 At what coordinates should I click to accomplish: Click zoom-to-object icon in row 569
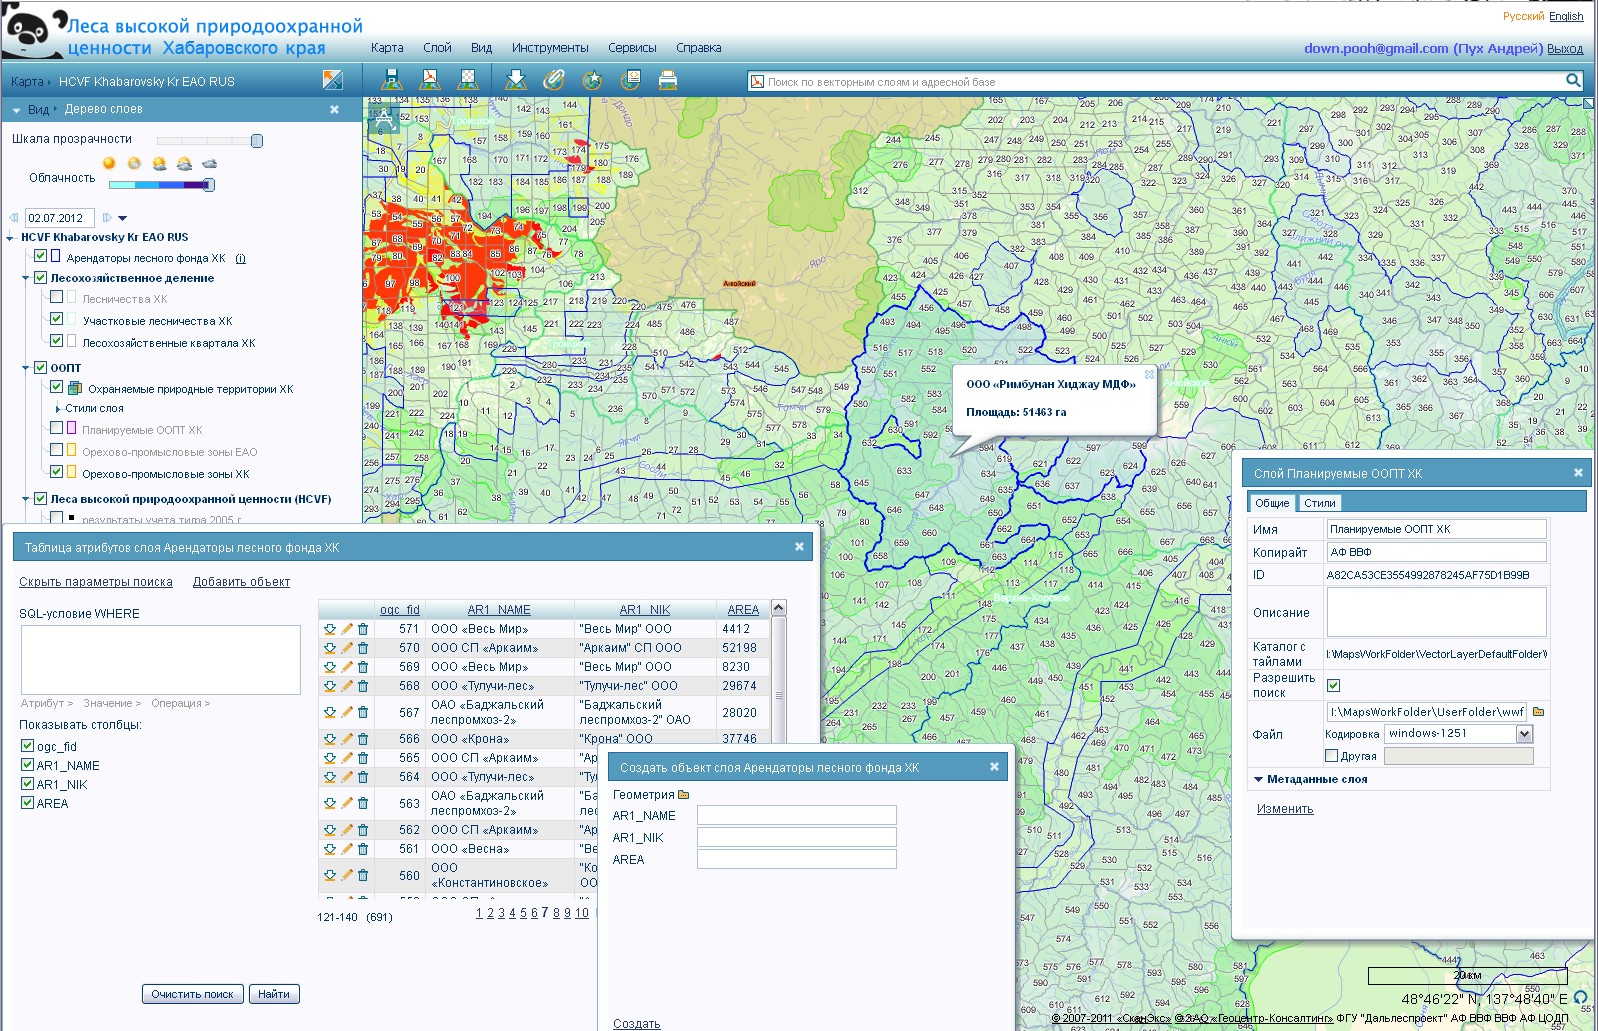pos(329,667)
